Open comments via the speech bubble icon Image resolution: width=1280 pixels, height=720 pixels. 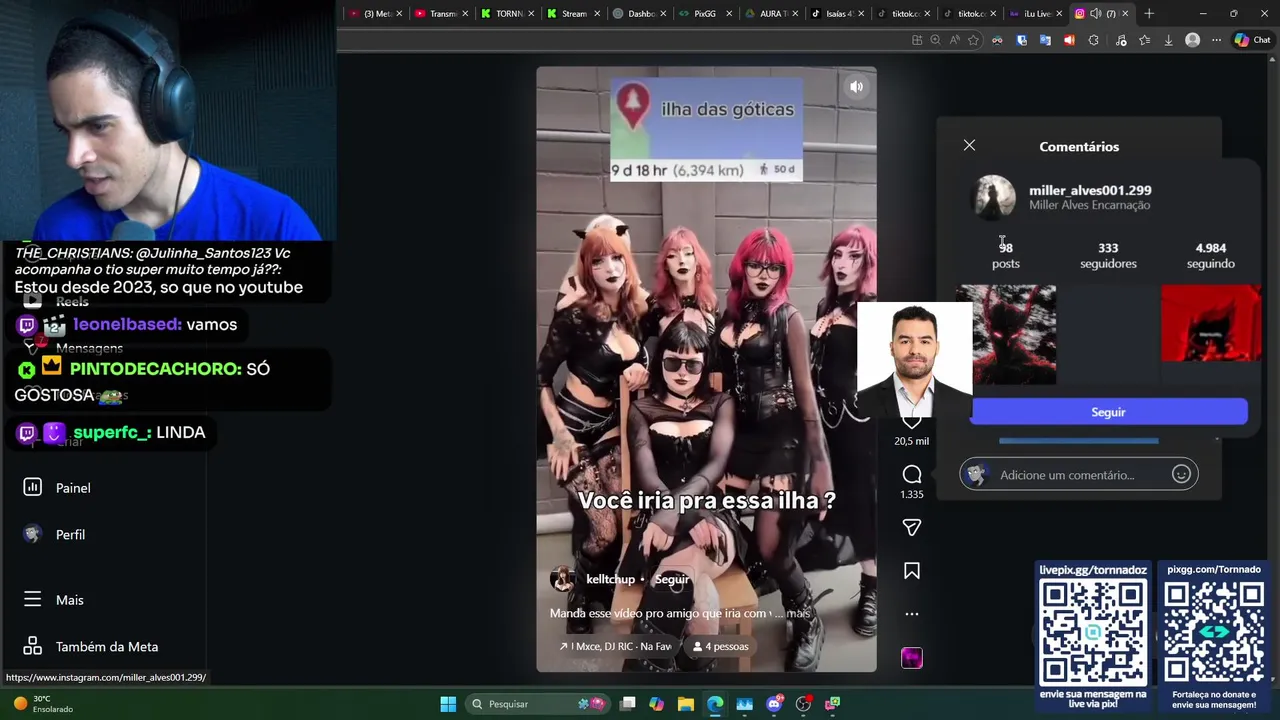912,474
